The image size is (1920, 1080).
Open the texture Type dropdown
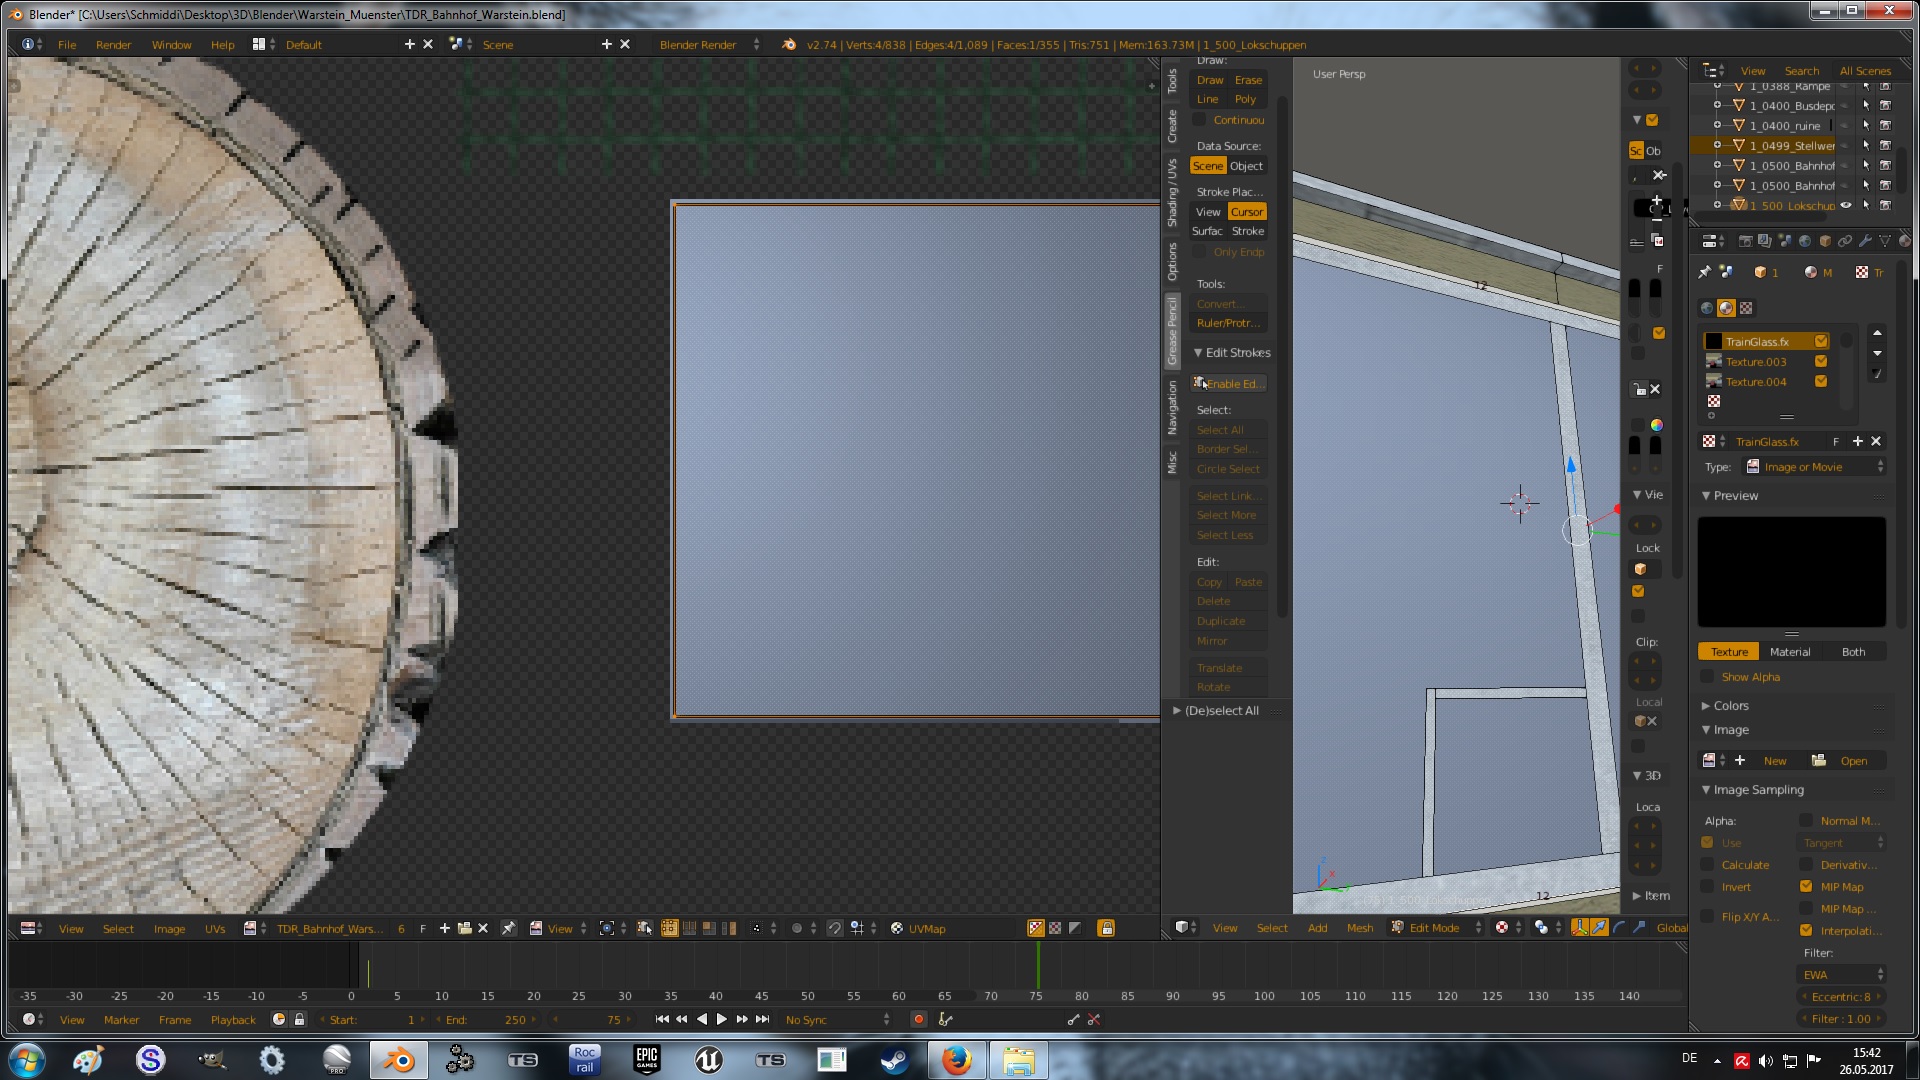click(x=1814, y=467)
